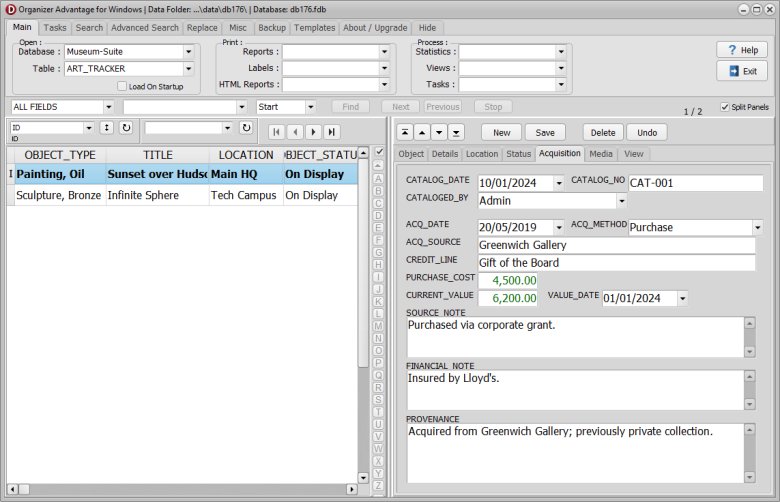
Task: Uncheck the Split Panels option
Action: tap(725, 106)
